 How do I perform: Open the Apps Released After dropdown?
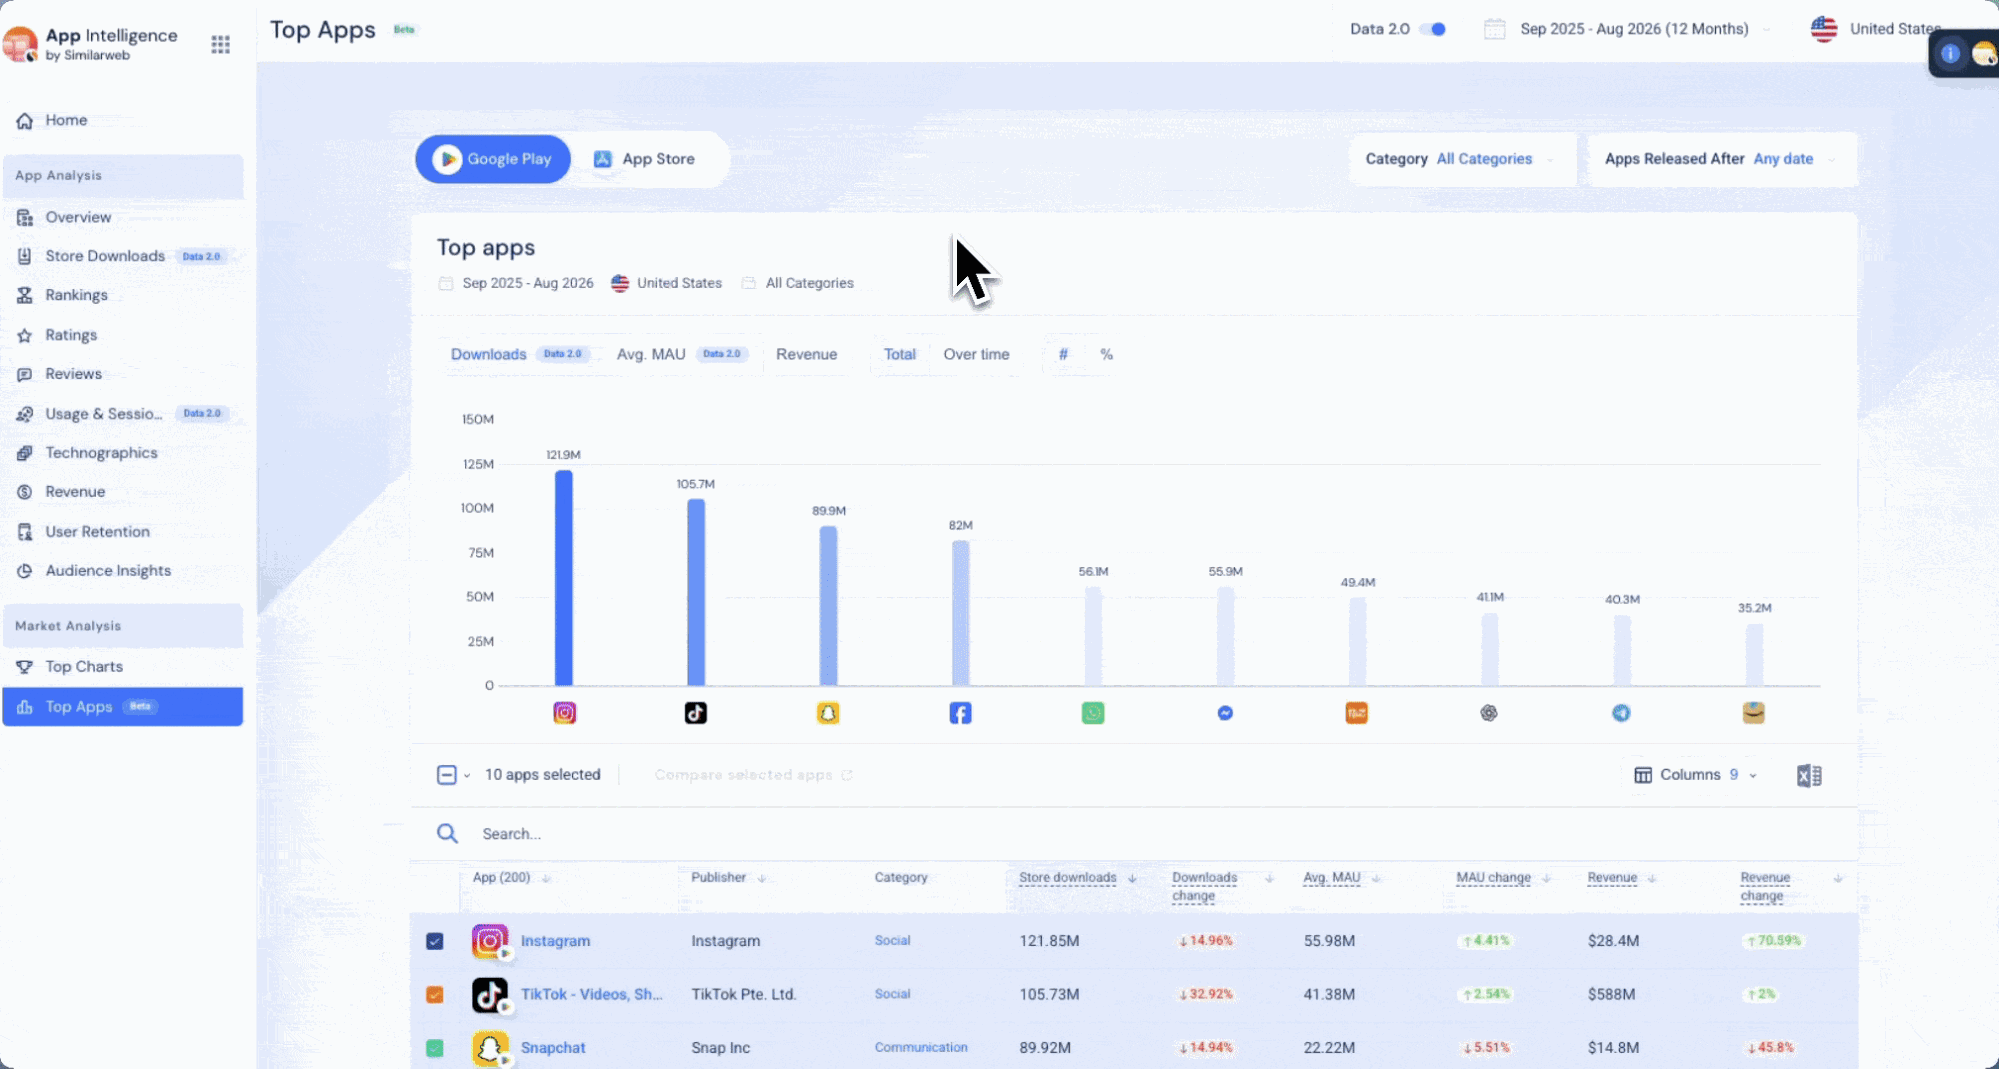1722,159
